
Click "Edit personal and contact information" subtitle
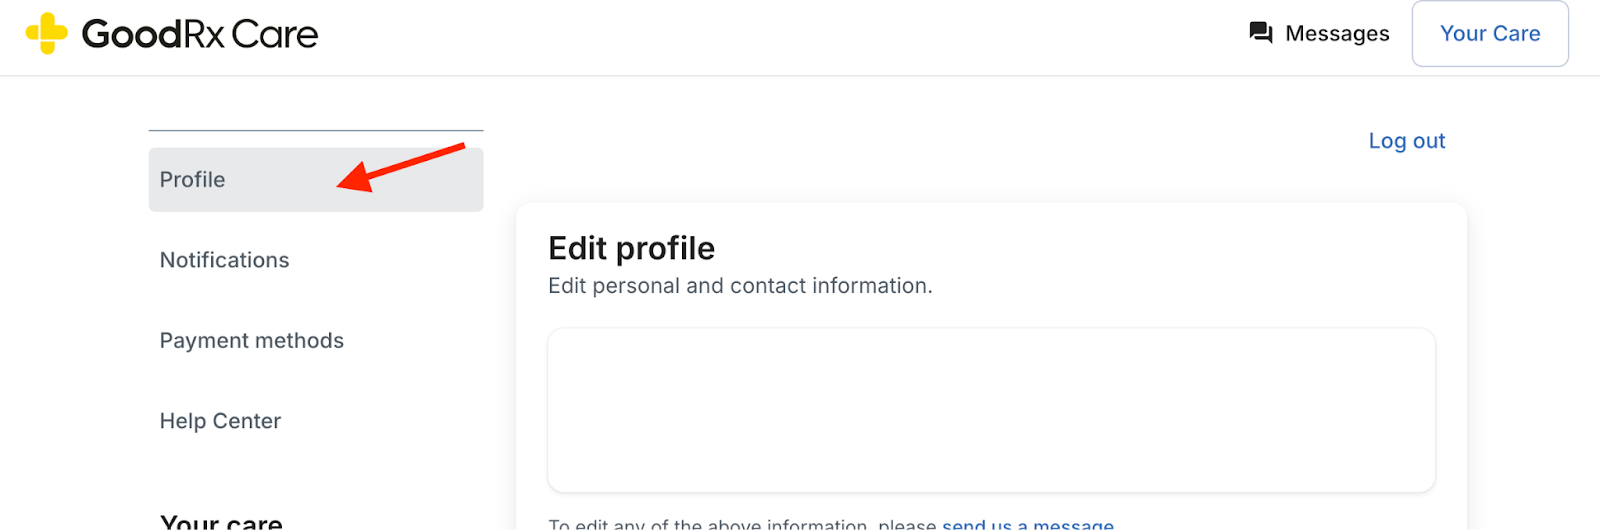[x=740, y=286]
